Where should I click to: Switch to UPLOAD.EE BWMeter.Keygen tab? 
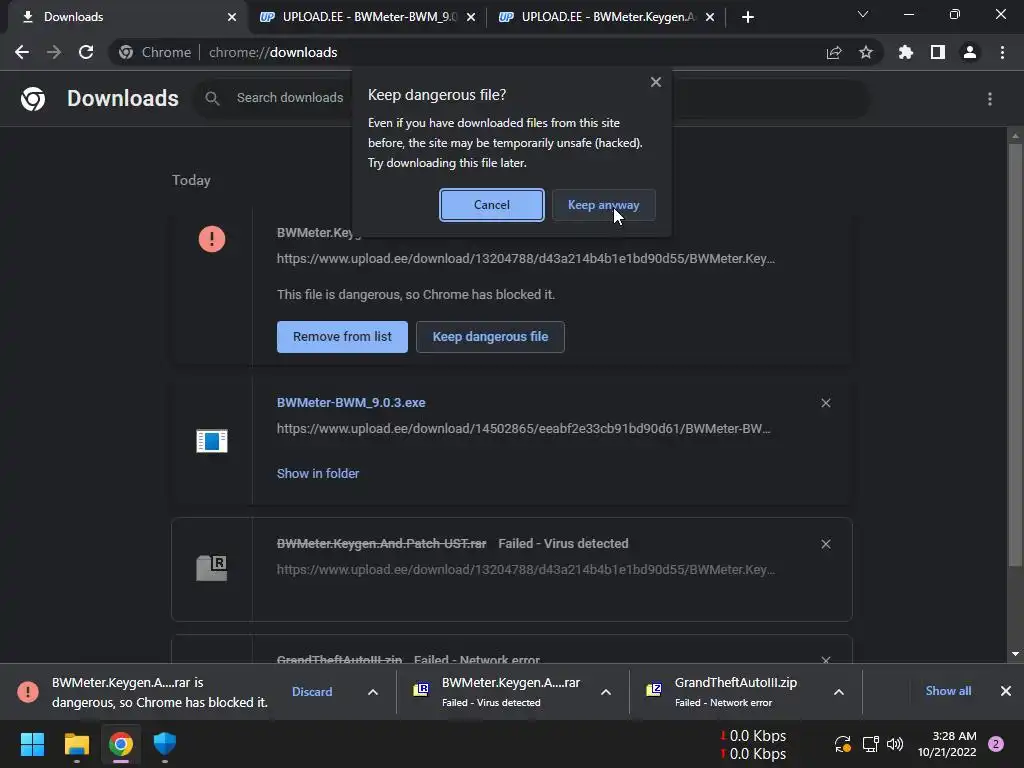[x=605, y=17]
